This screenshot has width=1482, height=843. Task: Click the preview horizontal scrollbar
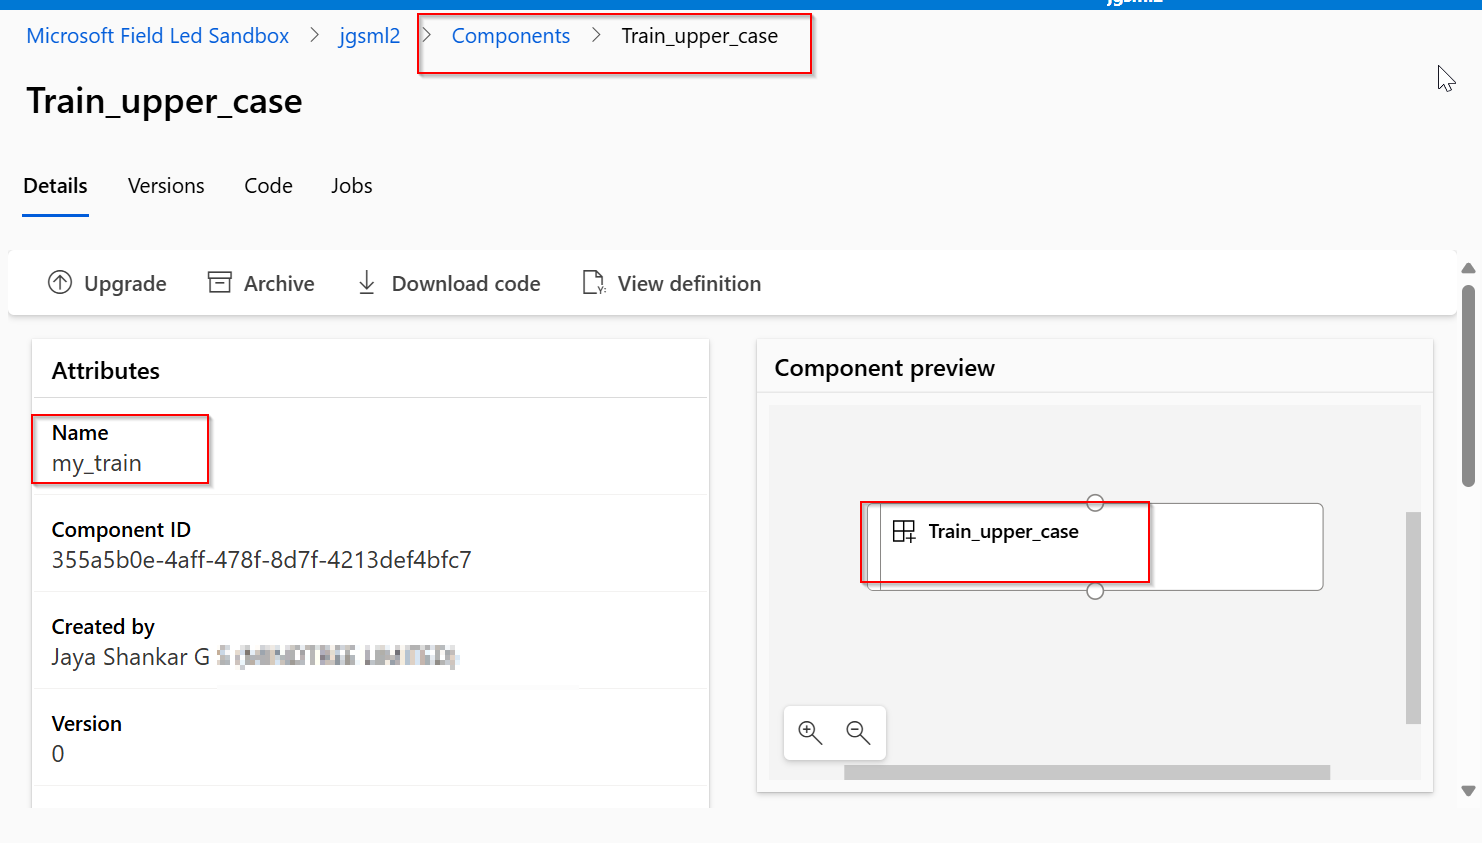pos(1087,772)
